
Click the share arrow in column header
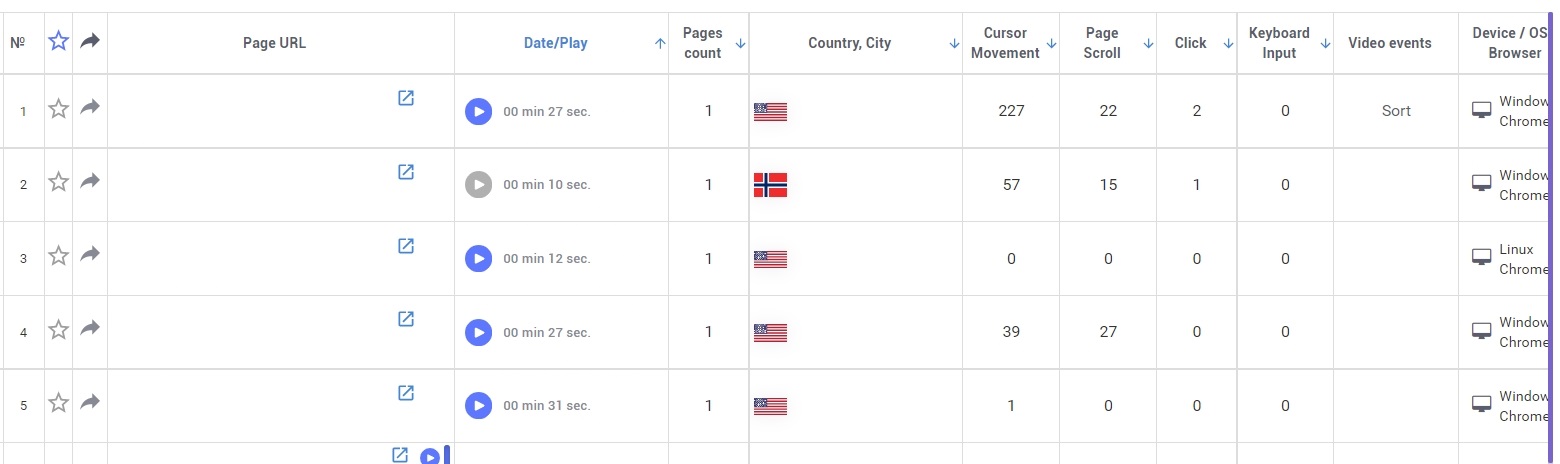(90, 41)
